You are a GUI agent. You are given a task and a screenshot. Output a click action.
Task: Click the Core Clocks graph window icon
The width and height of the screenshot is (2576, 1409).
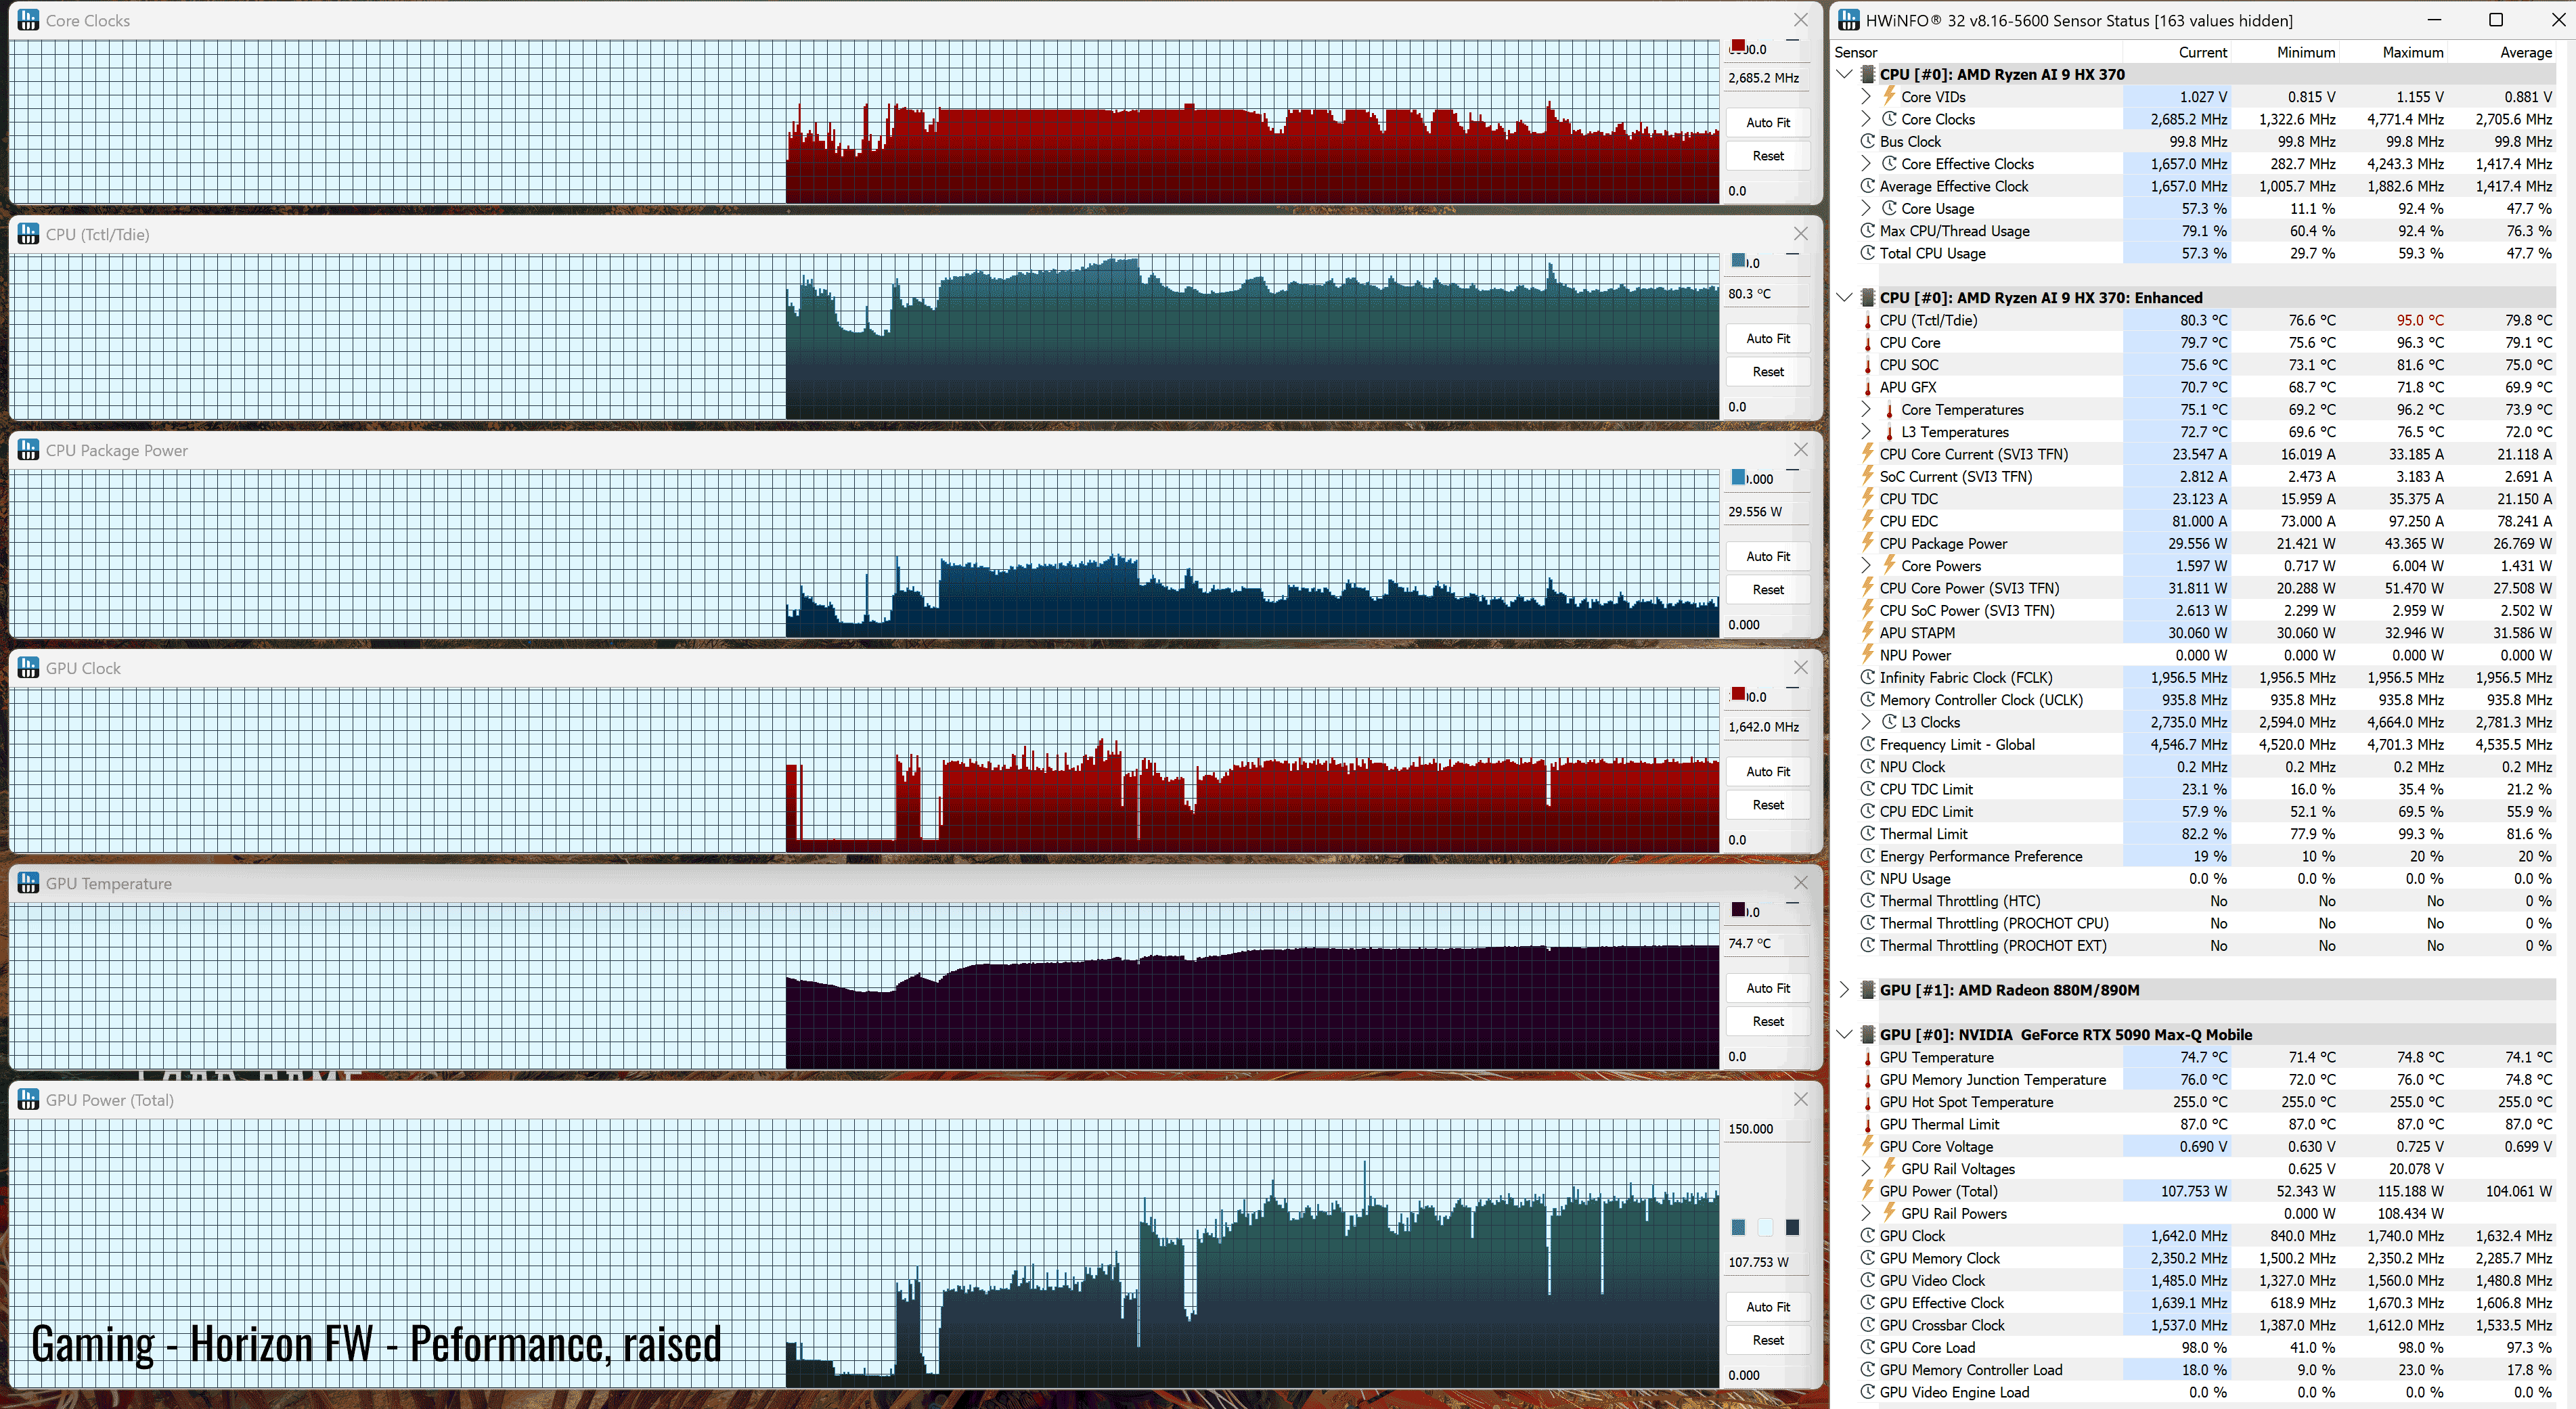(x=28, y=20)
